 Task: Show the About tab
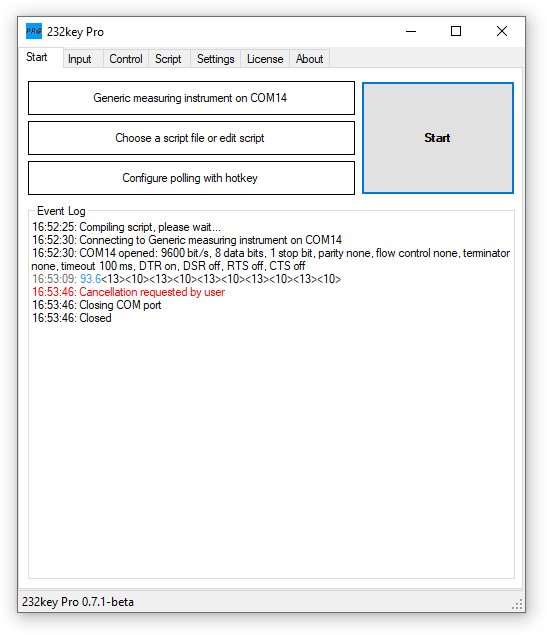click(x=309, y=59)
